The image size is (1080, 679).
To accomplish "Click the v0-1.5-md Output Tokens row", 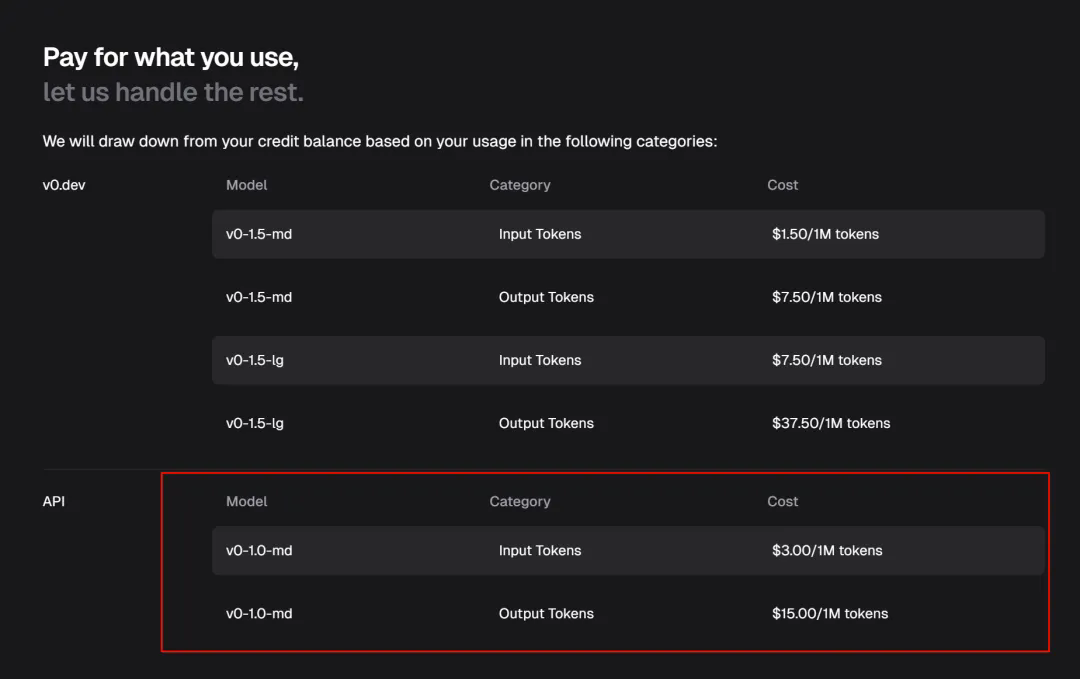I will 628,297.
